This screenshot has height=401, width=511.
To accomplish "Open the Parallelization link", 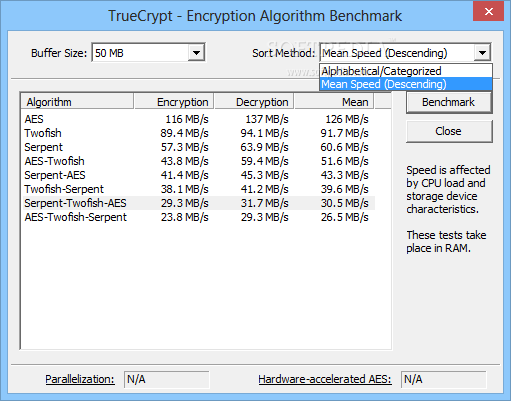I will 80,379.
